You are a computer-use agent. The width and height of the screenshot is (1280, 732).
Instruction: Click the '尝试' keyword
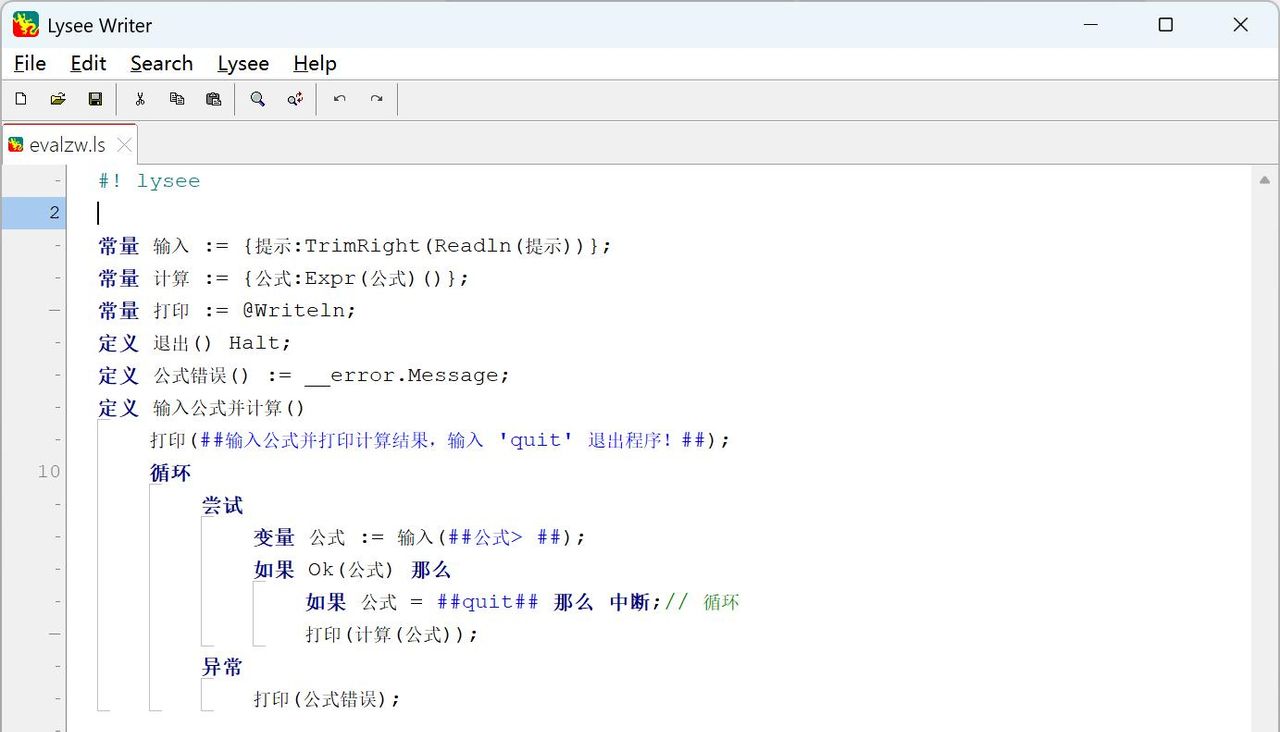(222, 505)
